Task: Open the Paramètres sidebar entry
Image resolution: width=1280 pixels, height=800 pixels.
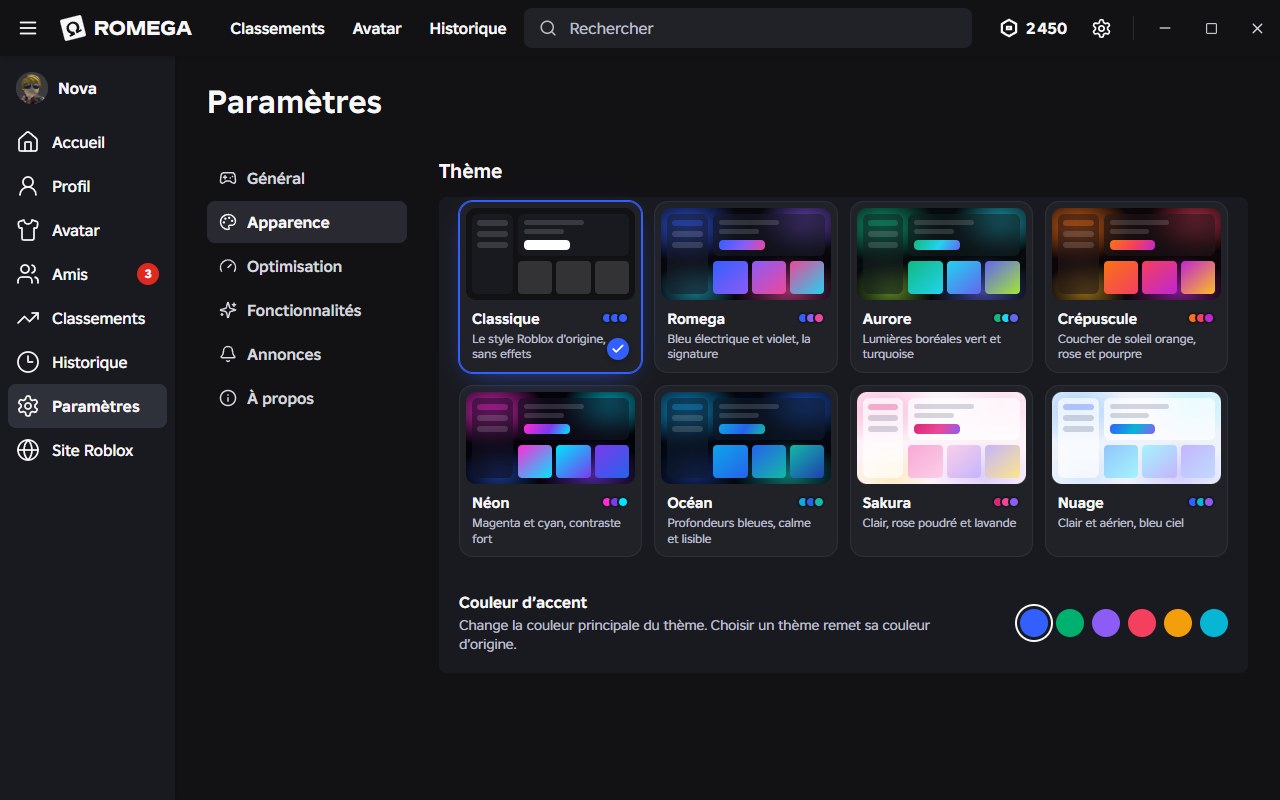Action: point(87,406)
